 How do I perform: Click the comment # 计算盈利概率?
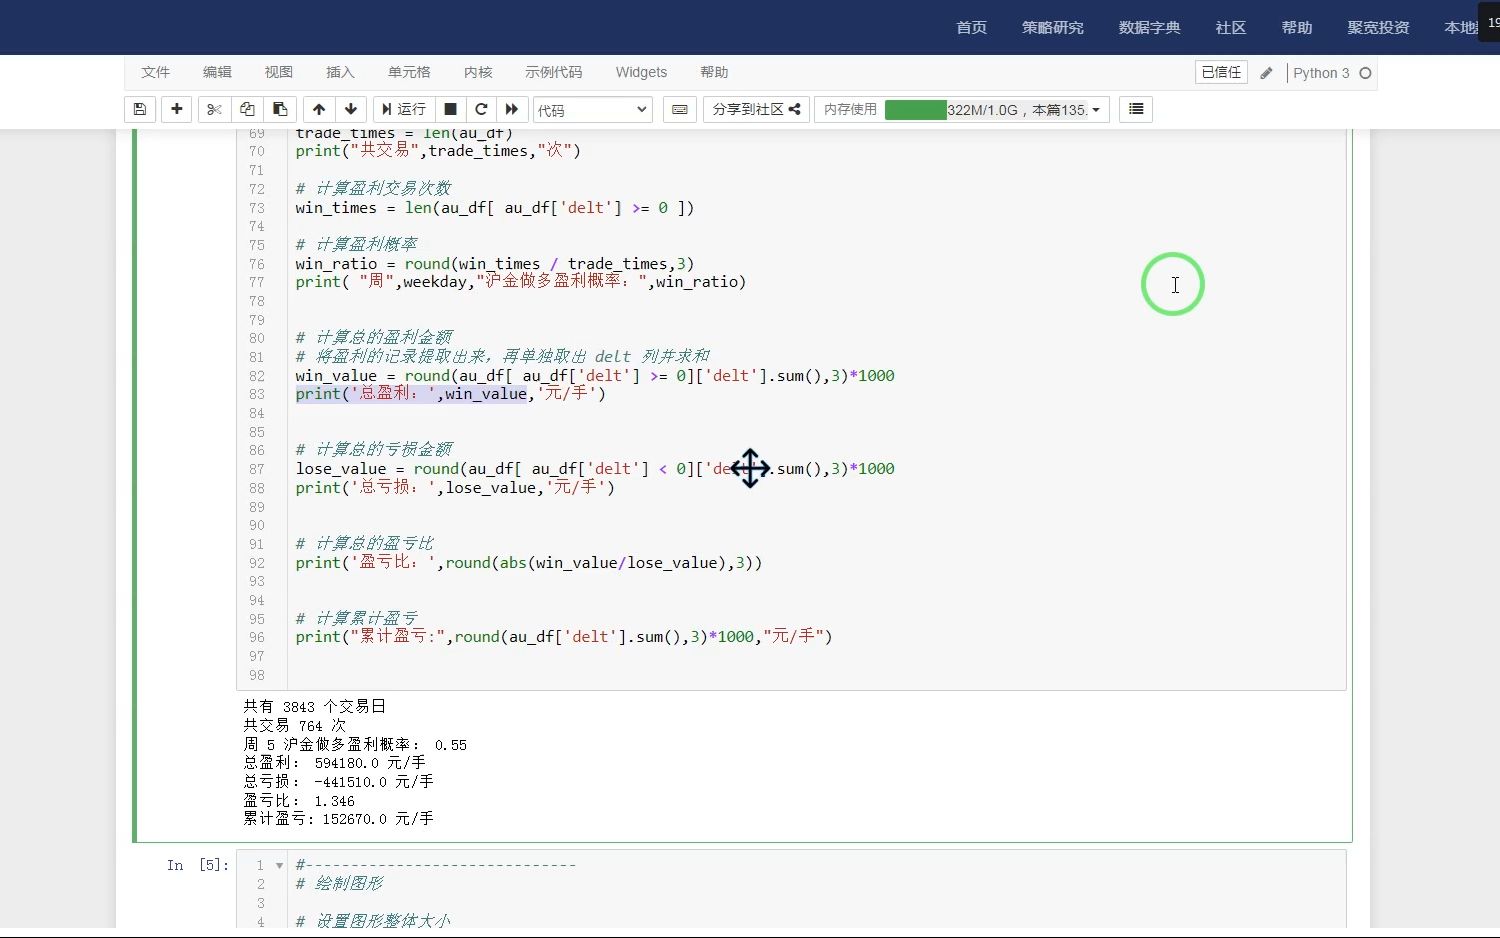[356, 245]
